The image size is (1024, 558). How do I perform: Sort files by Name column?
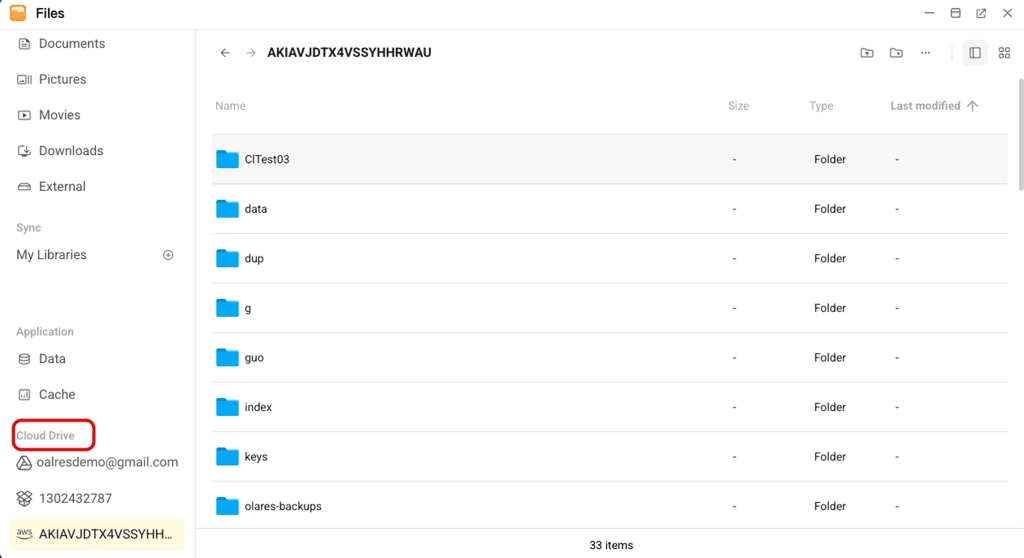(230, 106)
